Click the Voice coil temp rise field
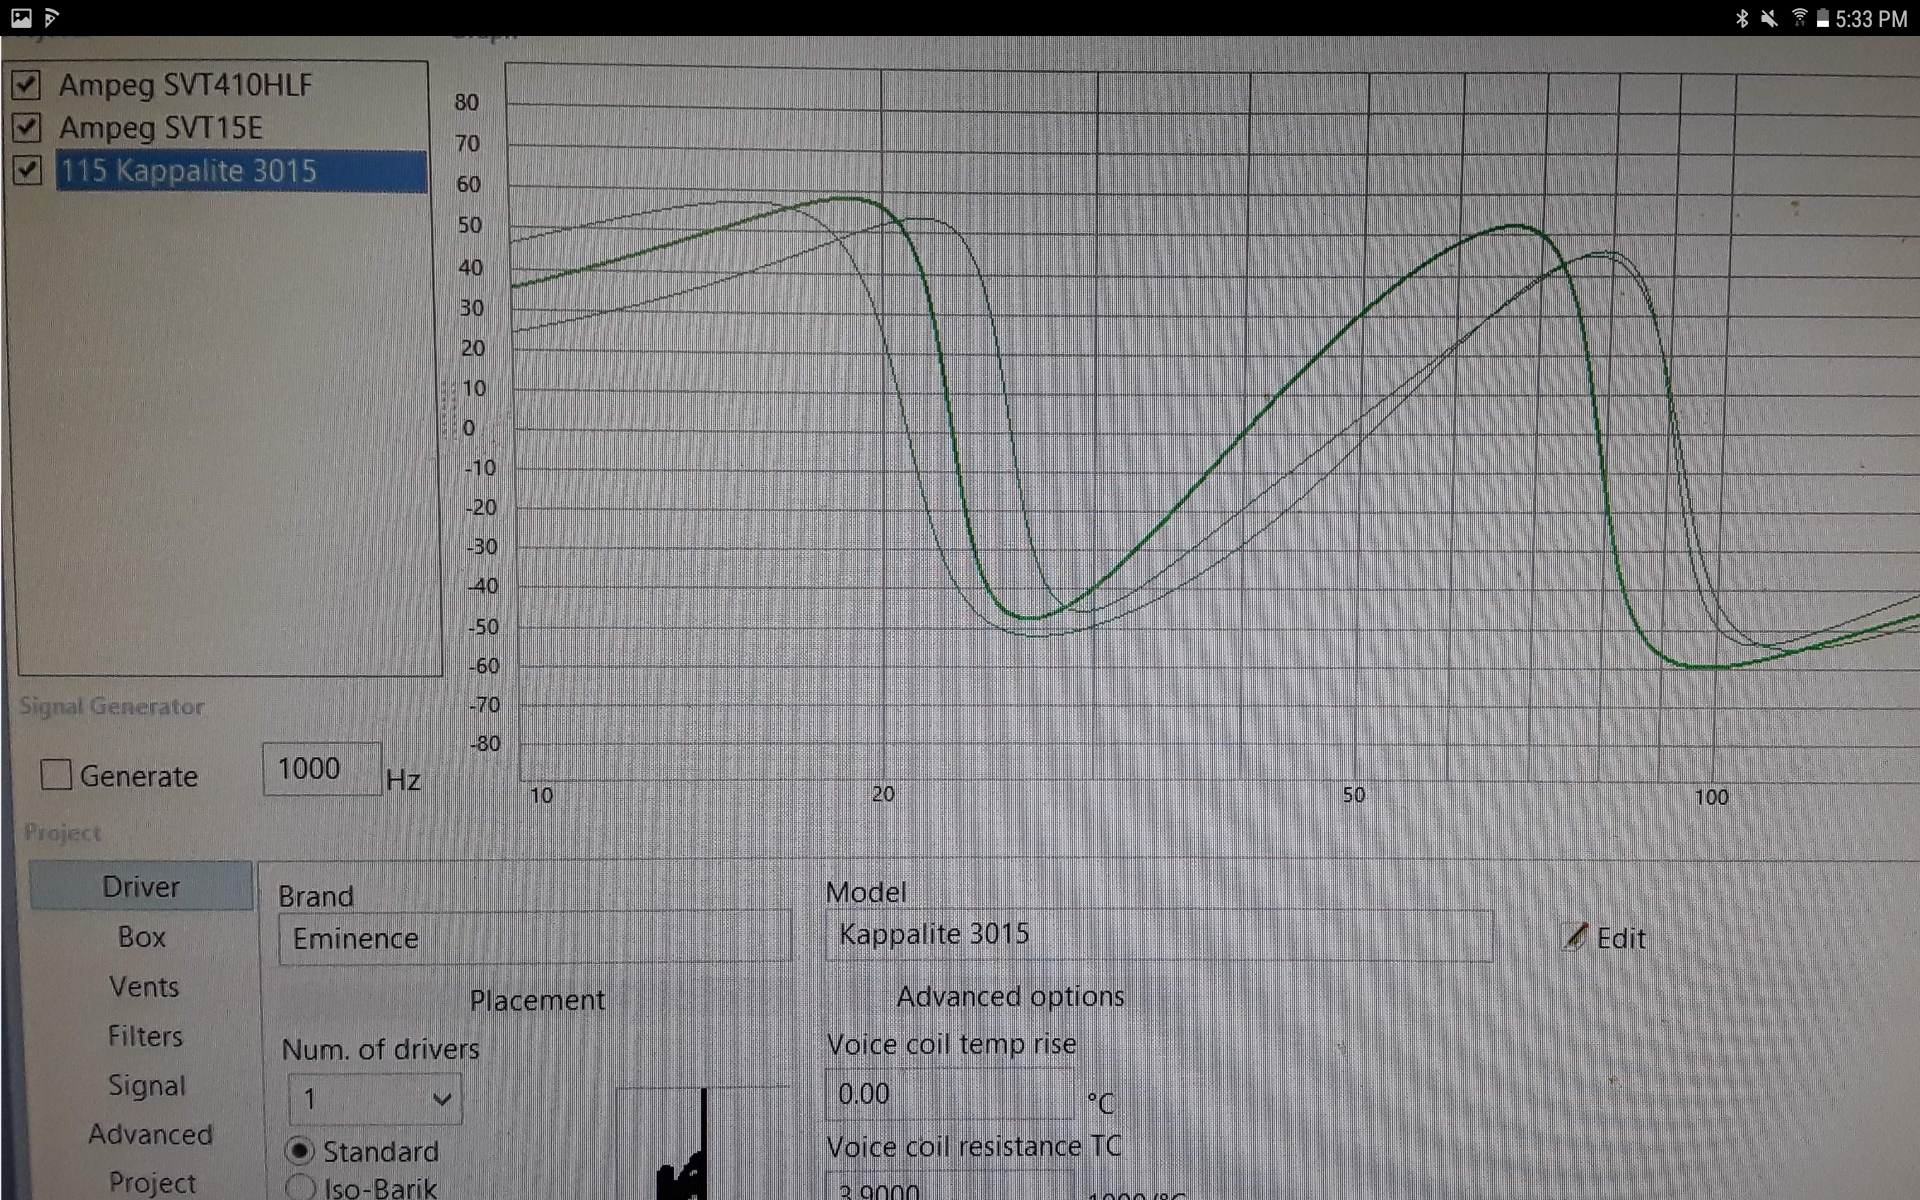 point(950,1094)
